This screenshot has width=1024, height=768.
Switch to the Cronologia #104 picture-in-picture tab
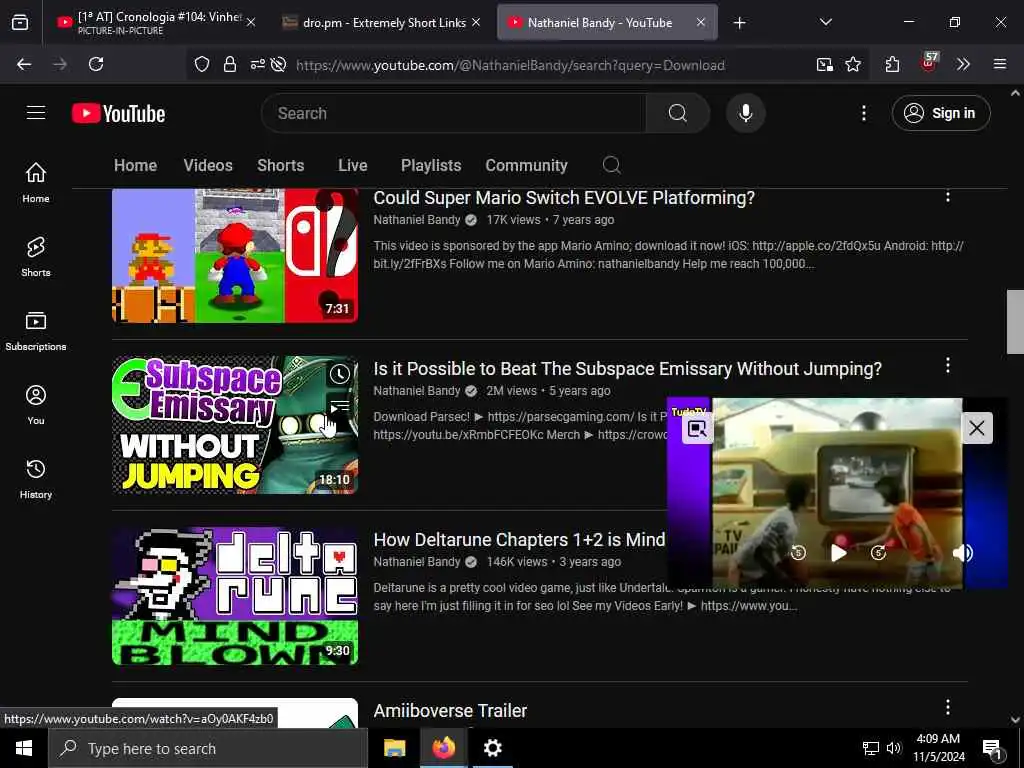click(x=155, y=23)
